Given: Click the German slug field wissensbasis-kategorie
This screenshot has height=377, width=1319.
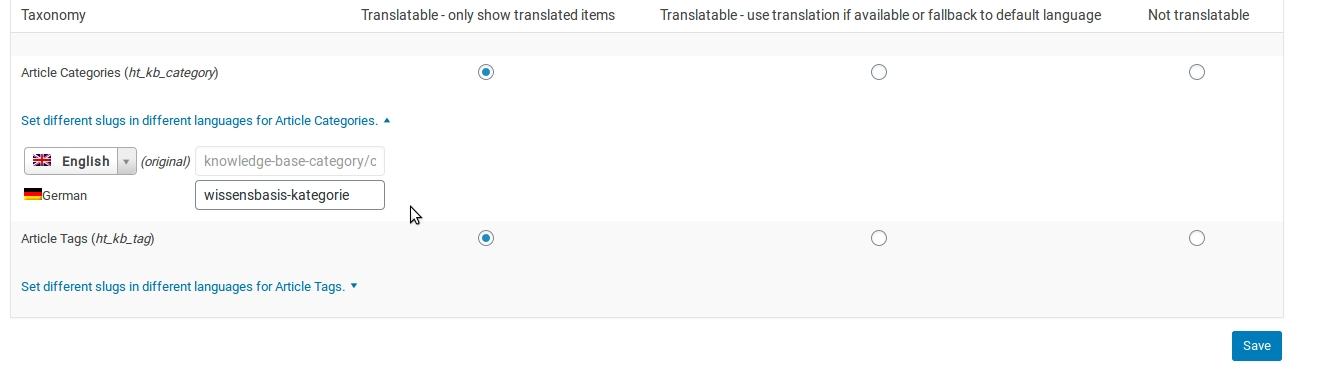Looking at the screenshot, I should 290,195.
